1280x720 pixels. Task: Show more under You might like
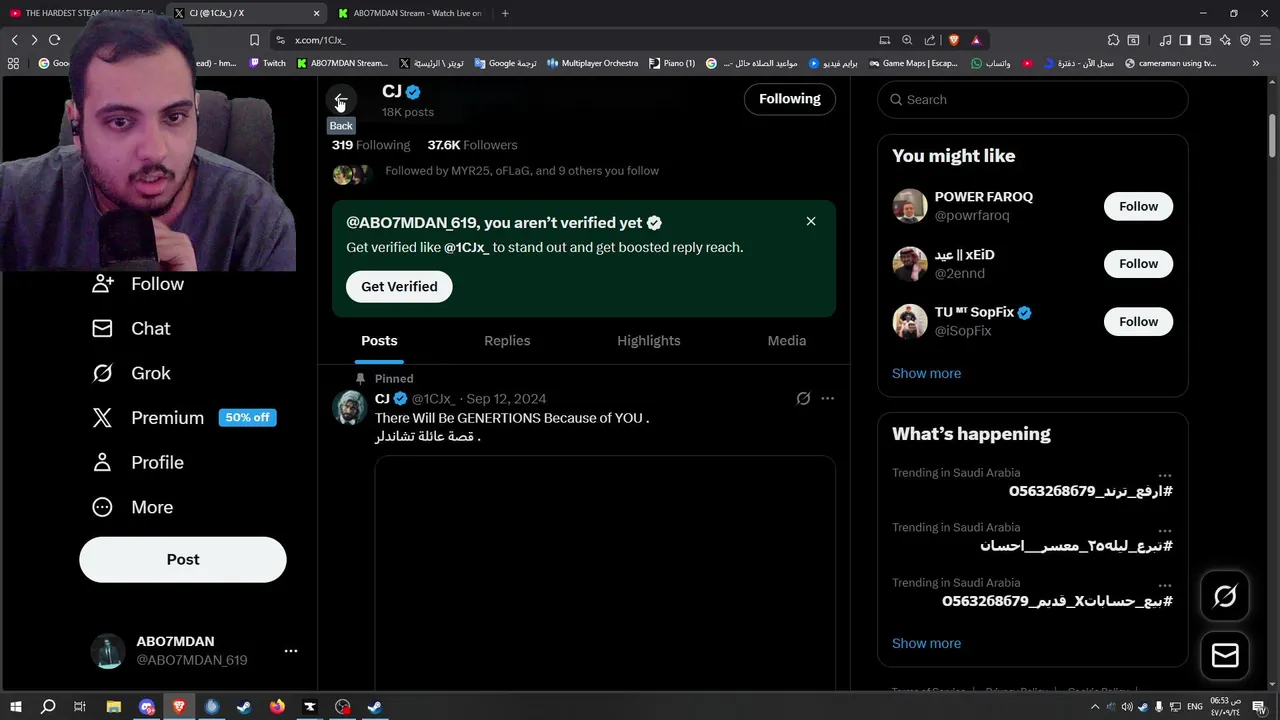[926, 373]
